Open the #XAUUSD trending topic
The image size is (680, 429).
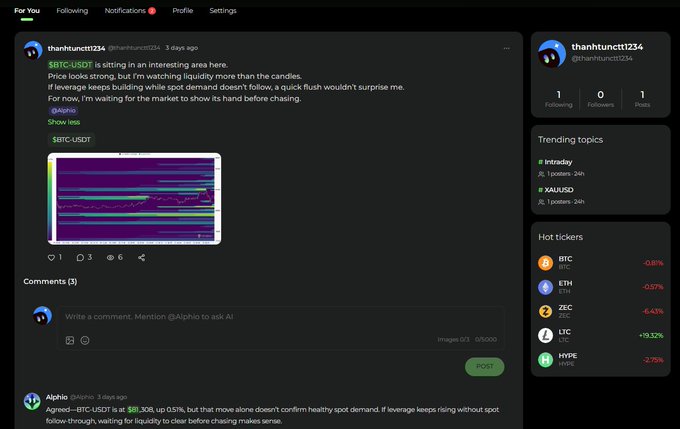[556, 190]
